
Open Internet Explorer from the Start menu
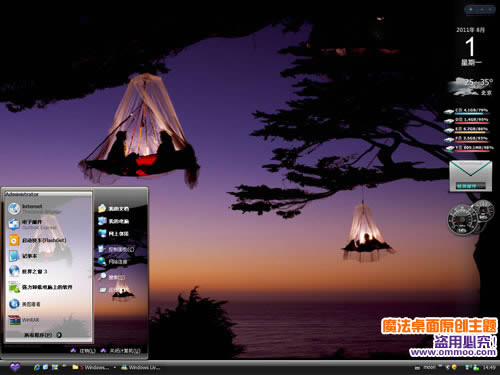coord(33,209)
